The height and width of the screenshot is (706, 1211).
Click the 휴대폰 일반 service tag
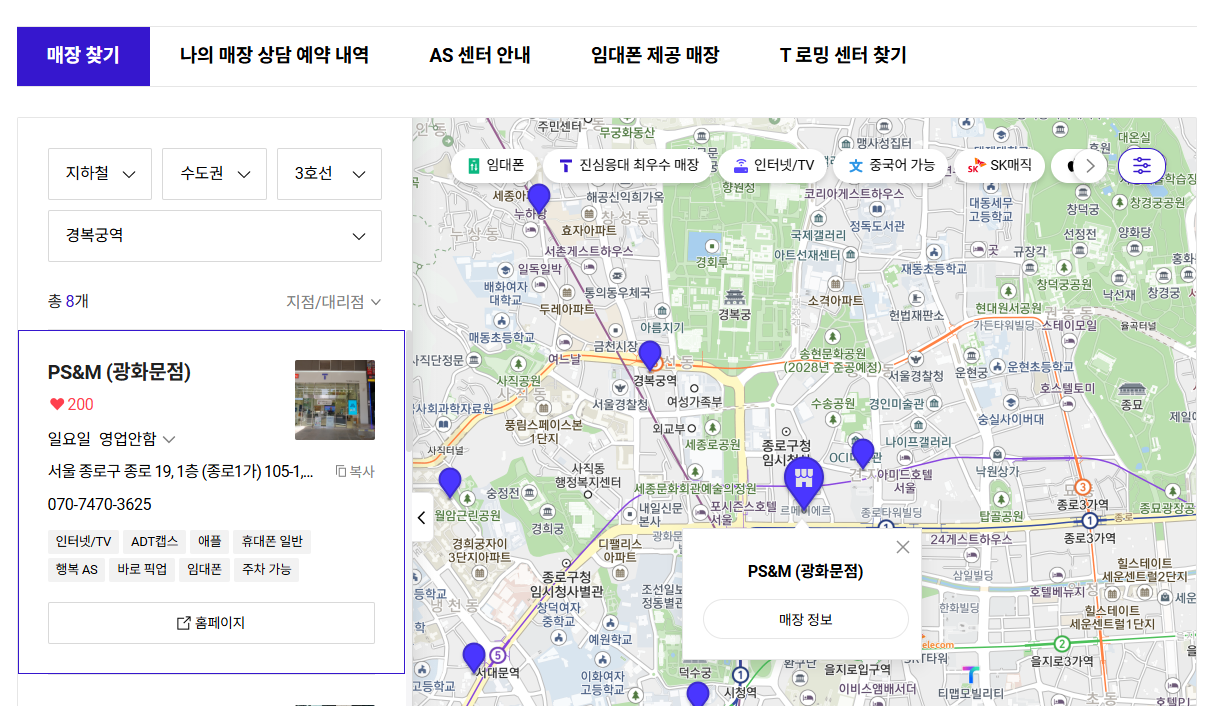click(273, 542)
